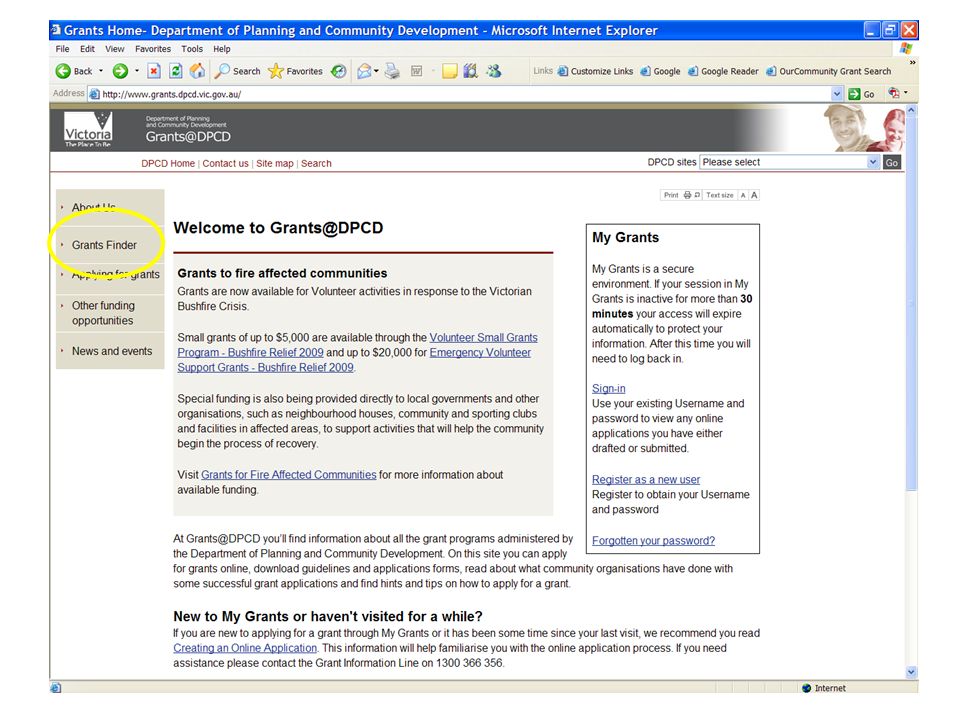This screenshot has width=960, height=720.
Task: Open Google Reader link
Action: (724, 71)
